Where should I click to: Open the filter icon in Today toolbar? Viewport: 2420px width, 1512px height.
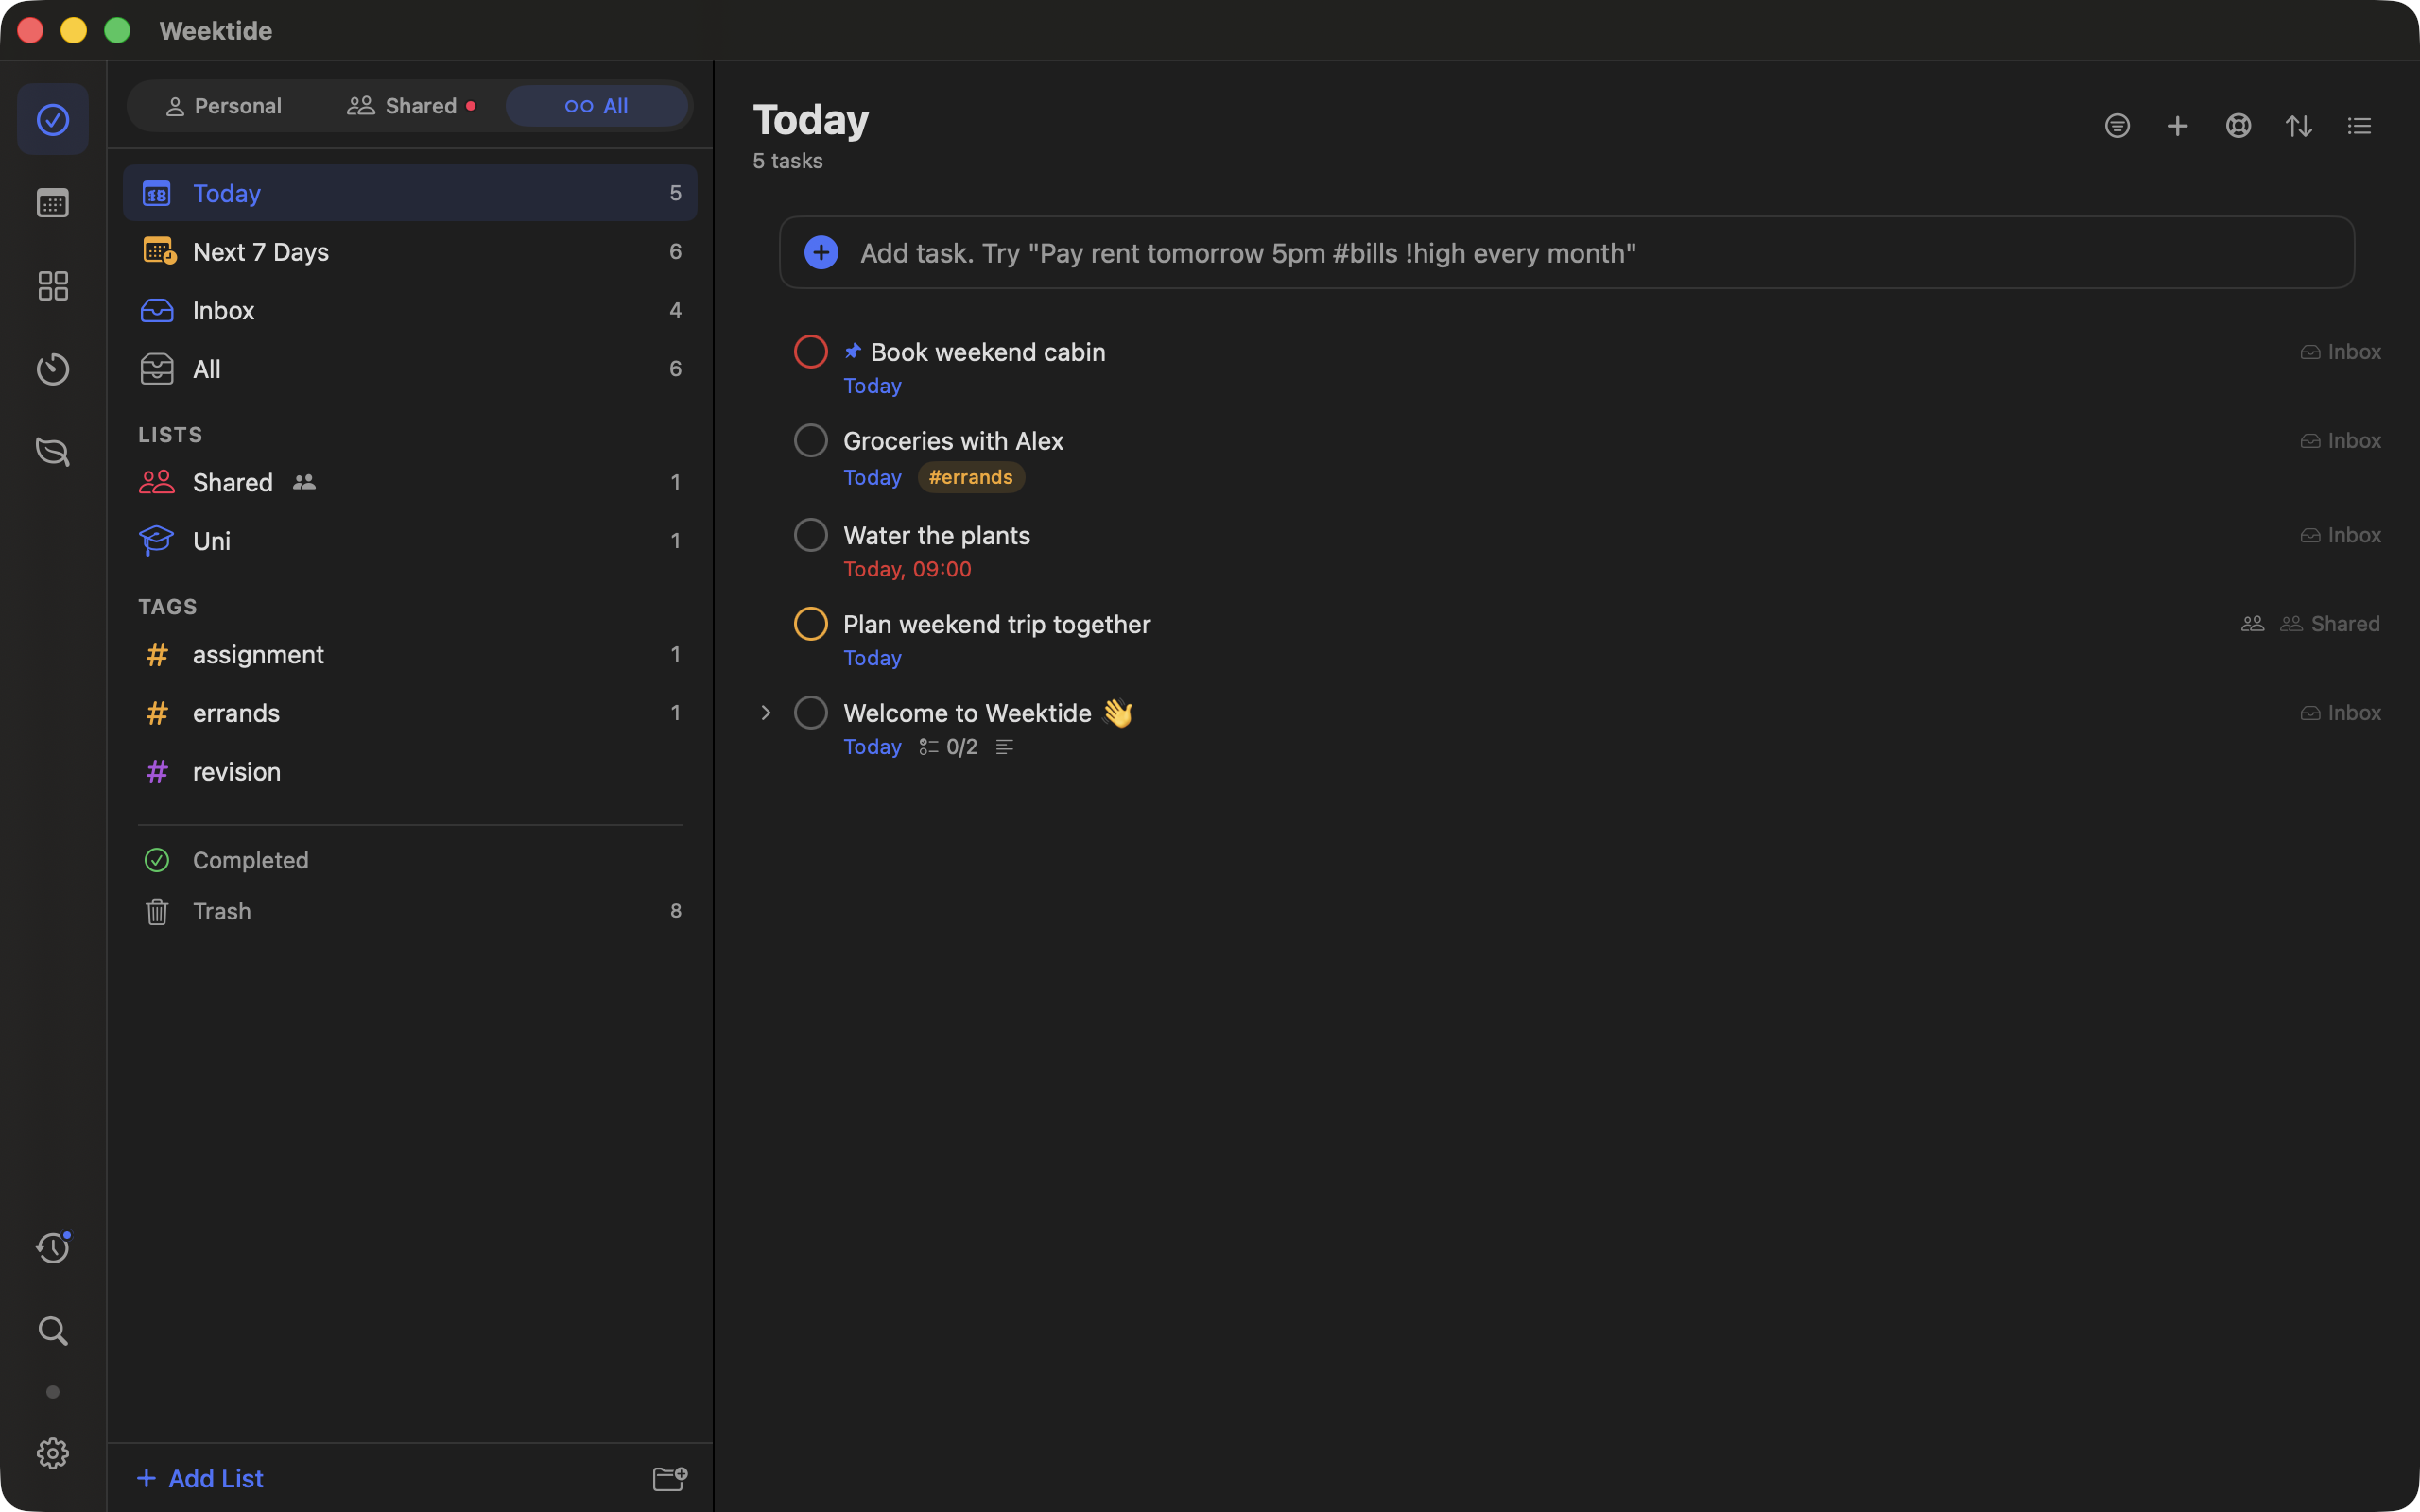(x=2117, y=126)
